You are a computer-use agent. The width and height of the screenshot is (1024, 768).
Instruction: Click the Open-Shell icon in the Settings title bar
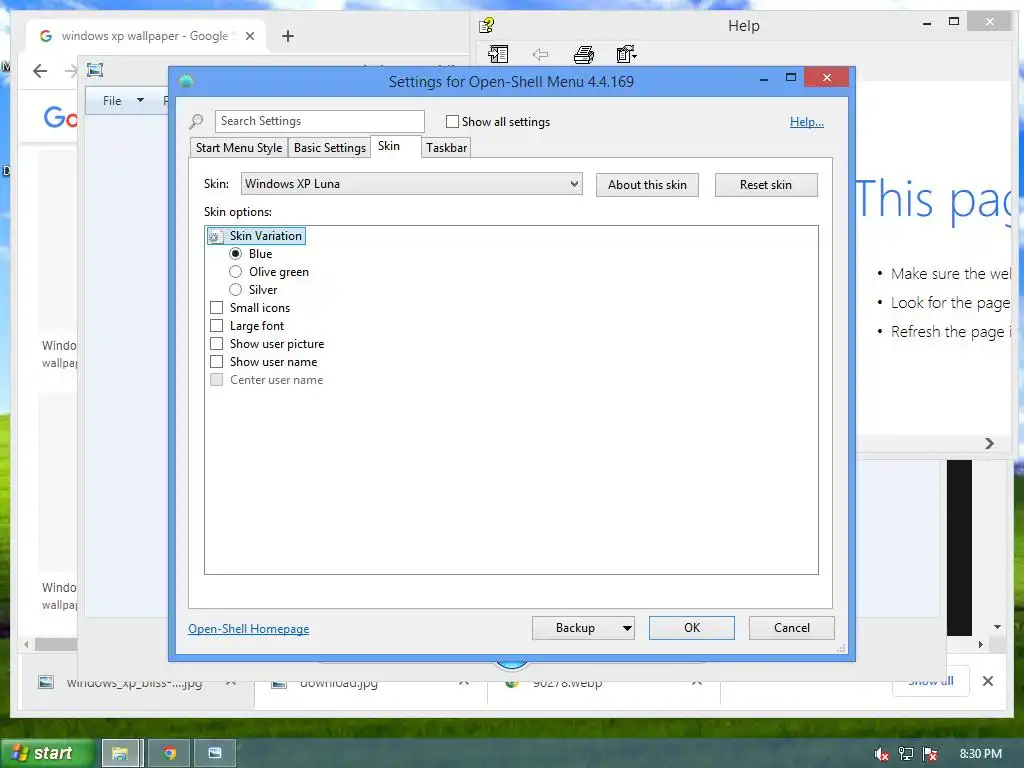coord(186,82)
